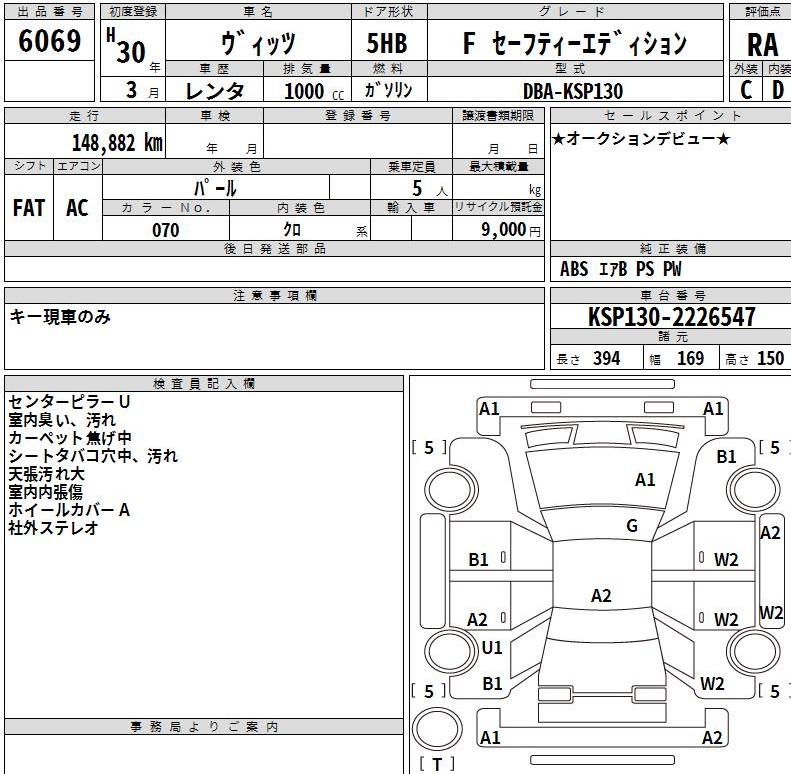This screenshot has width=791, height=774.
Task: Select the vehicle history レンタ
Action: pyautogui.click(x=215, y=91)
